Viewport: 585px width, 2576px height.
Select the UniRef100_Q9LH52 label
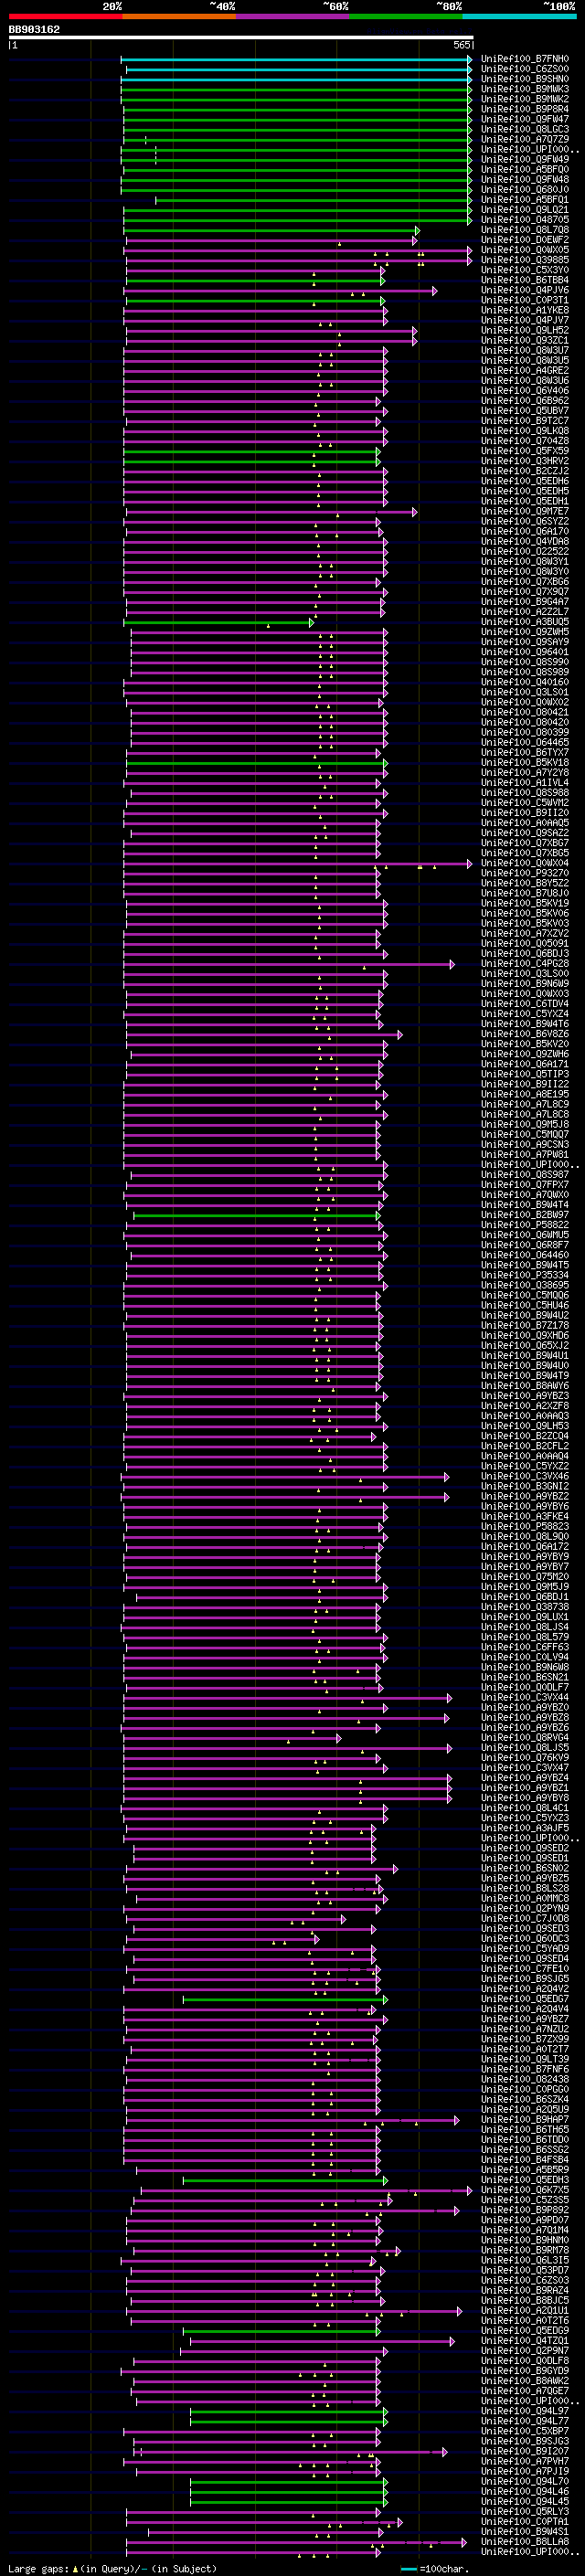(x=525, y=330)
